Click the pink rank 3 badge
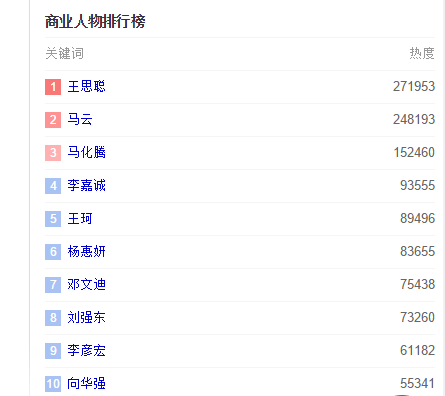The image size is (445, 396). [x=53, y=153]
